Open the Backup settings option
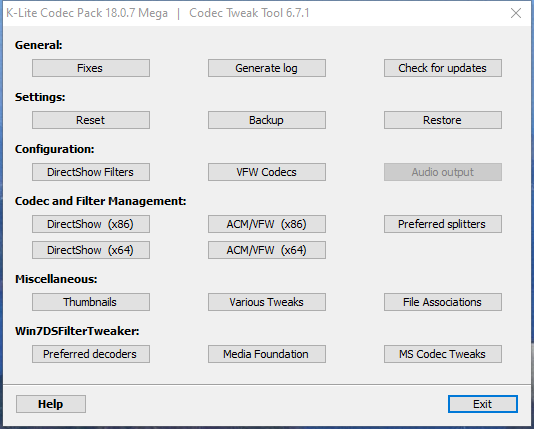Image resolution: width=534 pixels, height=429 pixels. pyautogui.click(x=267, y=120)
